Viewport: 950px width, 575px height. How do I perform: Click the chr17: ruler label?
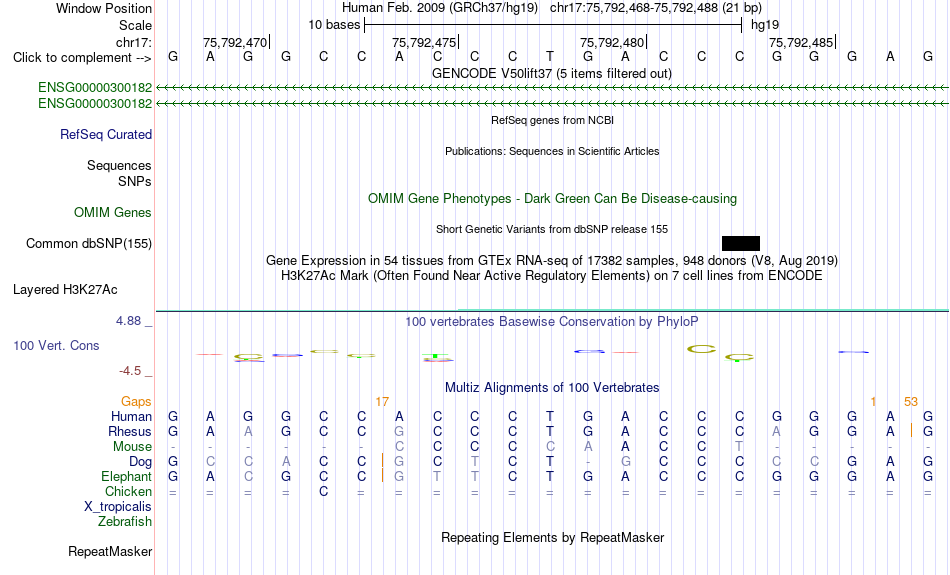[134, 42]
